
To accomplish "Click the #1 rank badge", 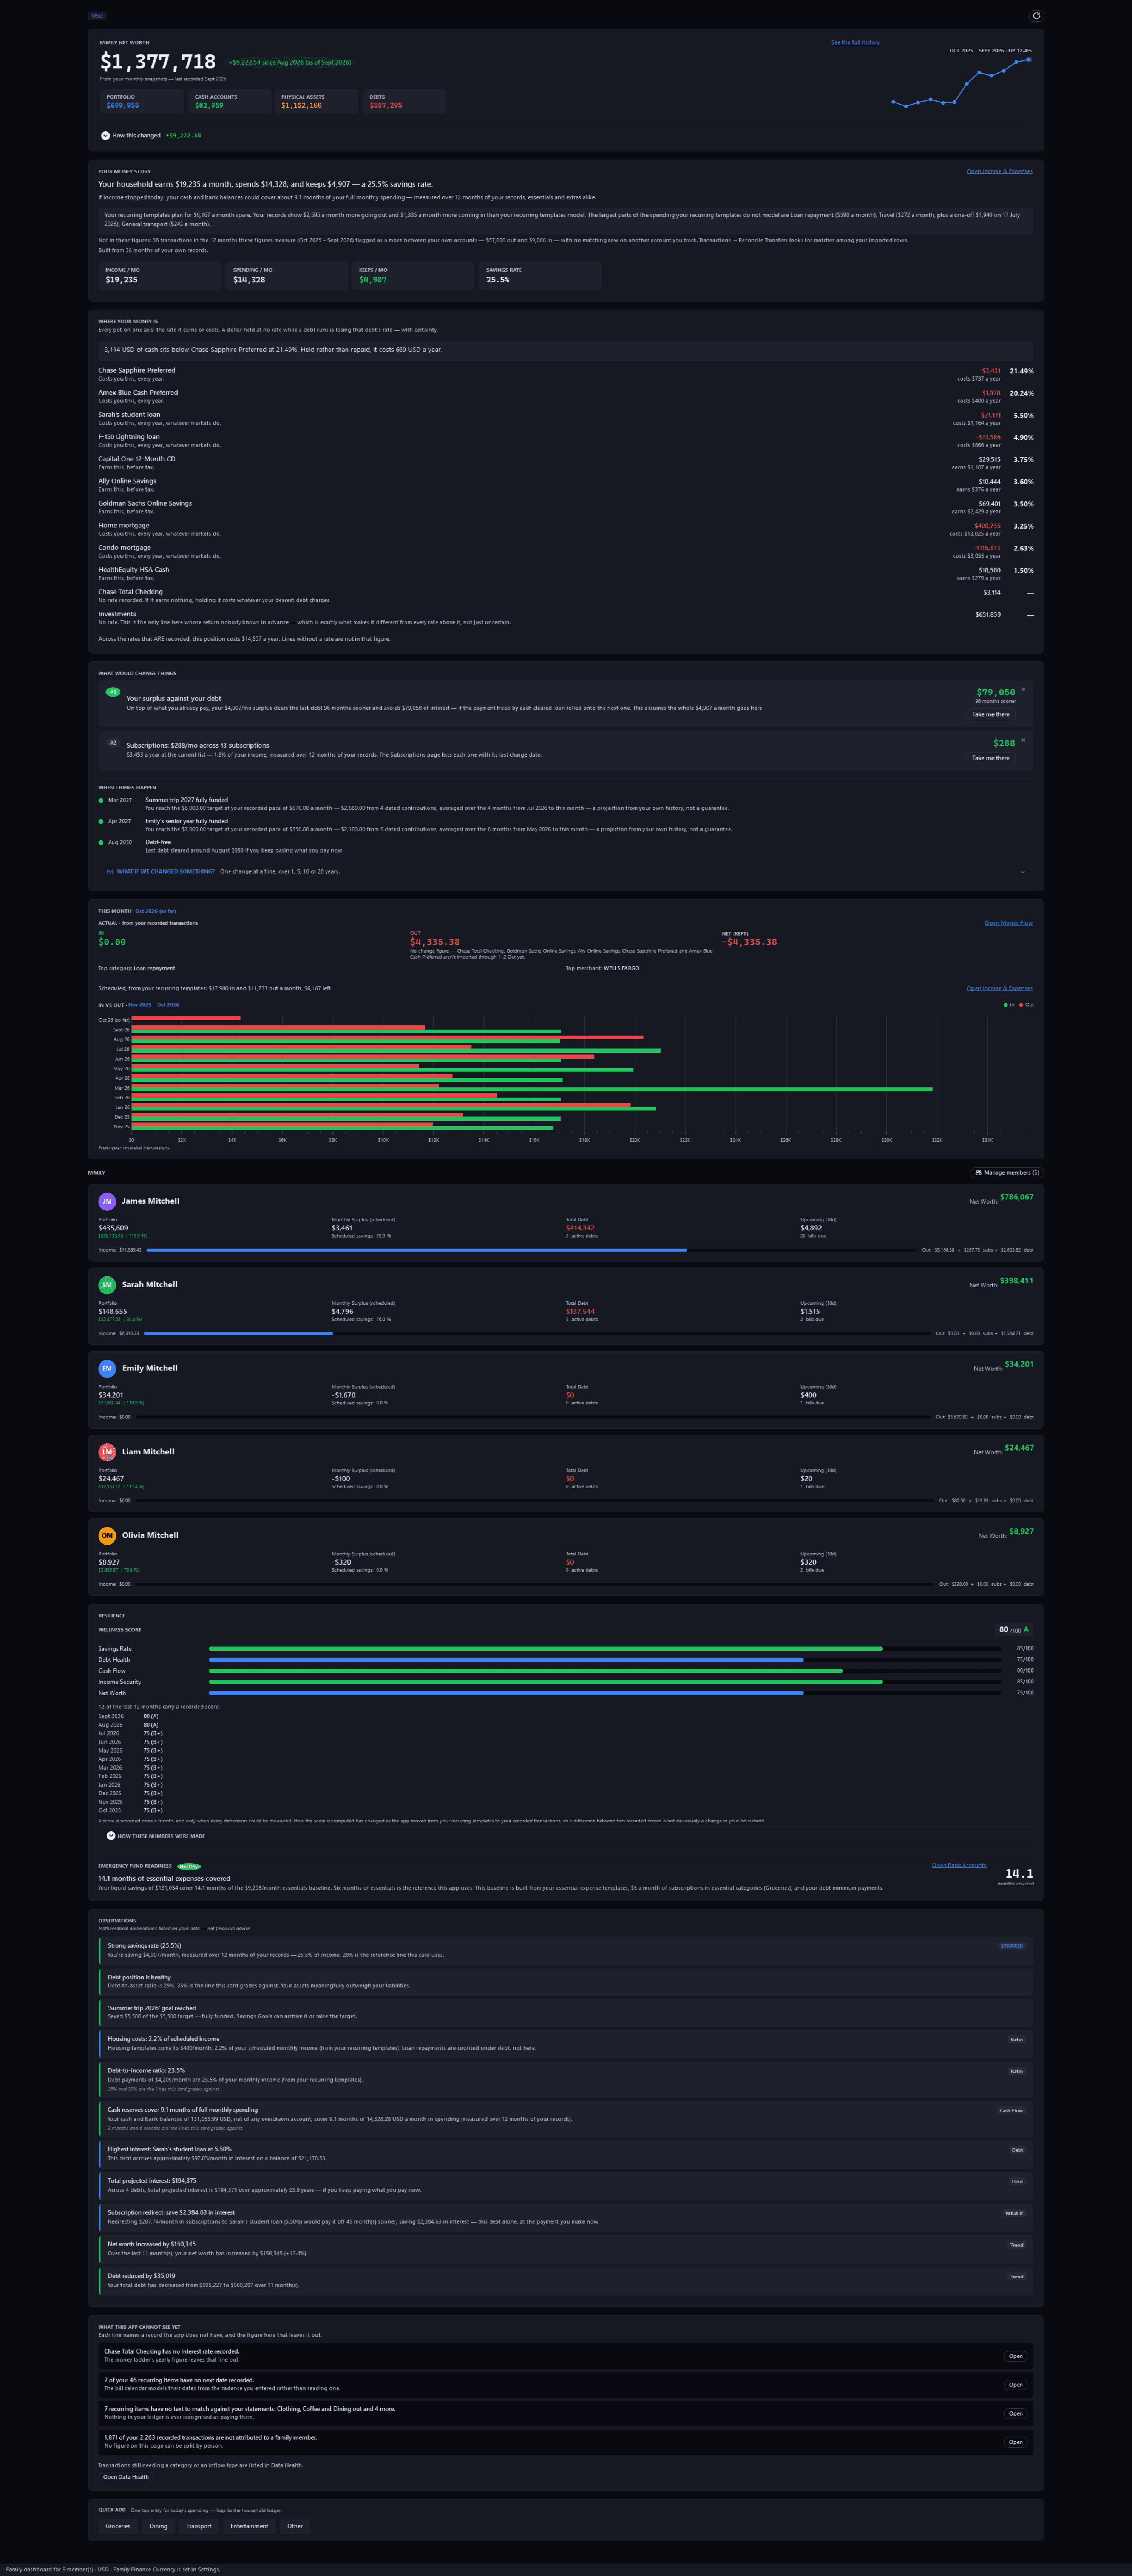I will coord(113,692).
